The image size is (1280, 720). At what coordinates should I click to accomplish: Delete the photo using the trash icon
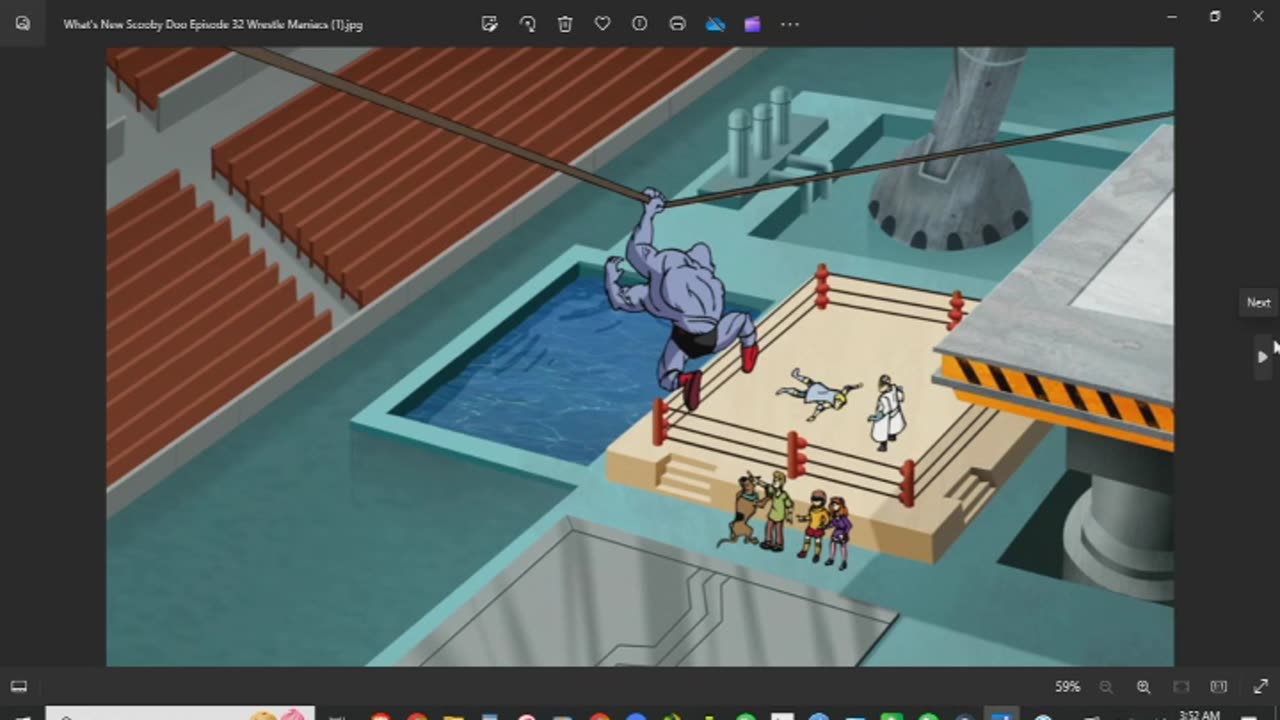tap(565, 24)
